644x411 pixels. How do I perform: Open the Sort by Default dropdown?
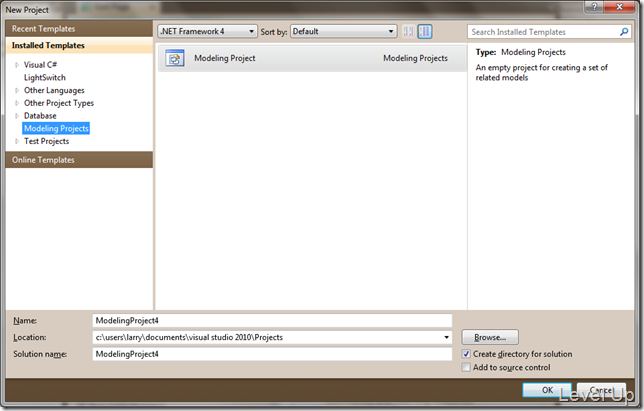tap(343, 31)
